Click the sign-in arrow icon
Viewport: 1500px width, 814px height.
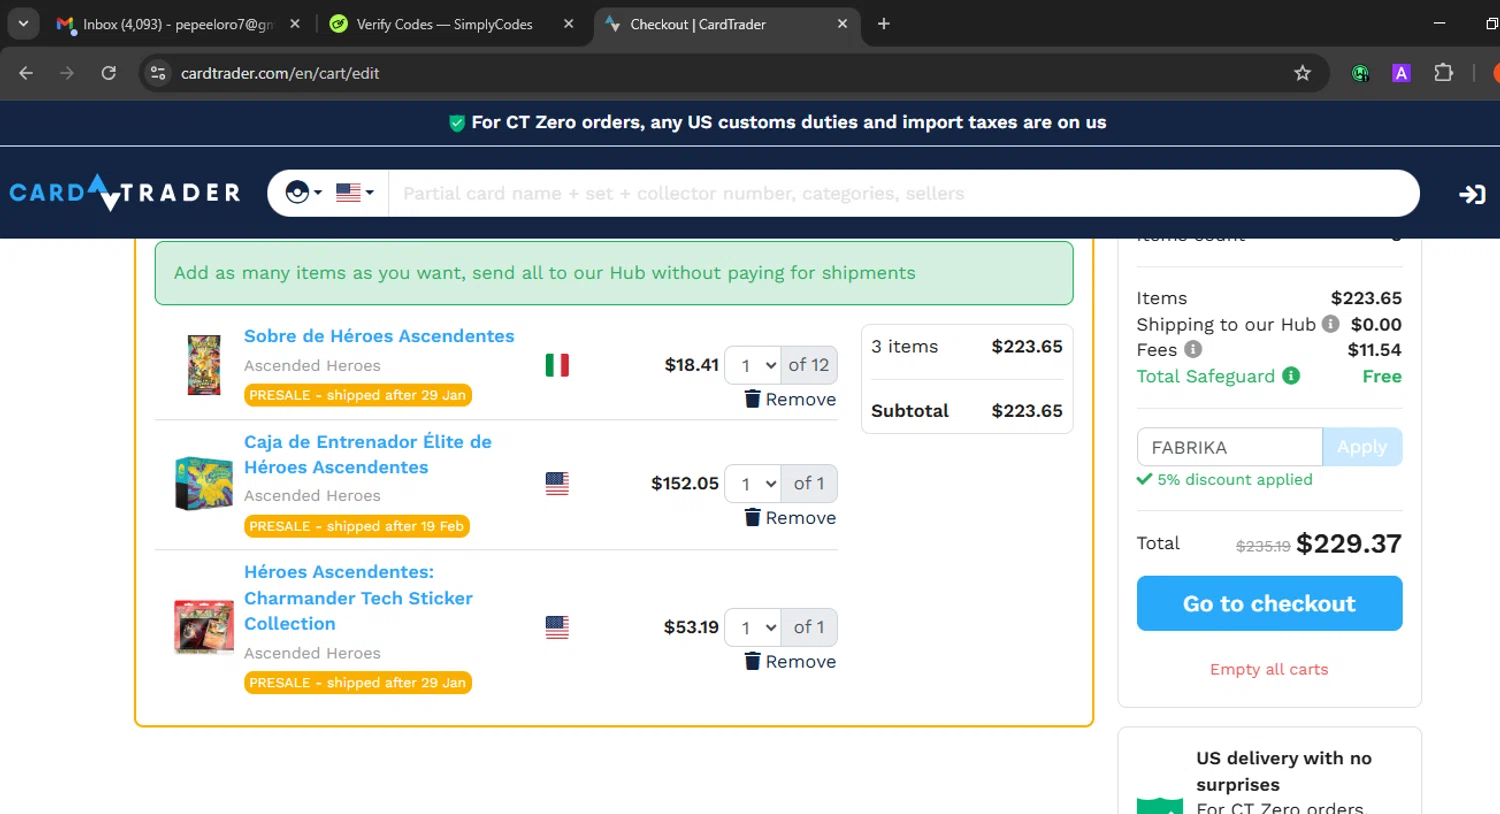click(1472, 194)
